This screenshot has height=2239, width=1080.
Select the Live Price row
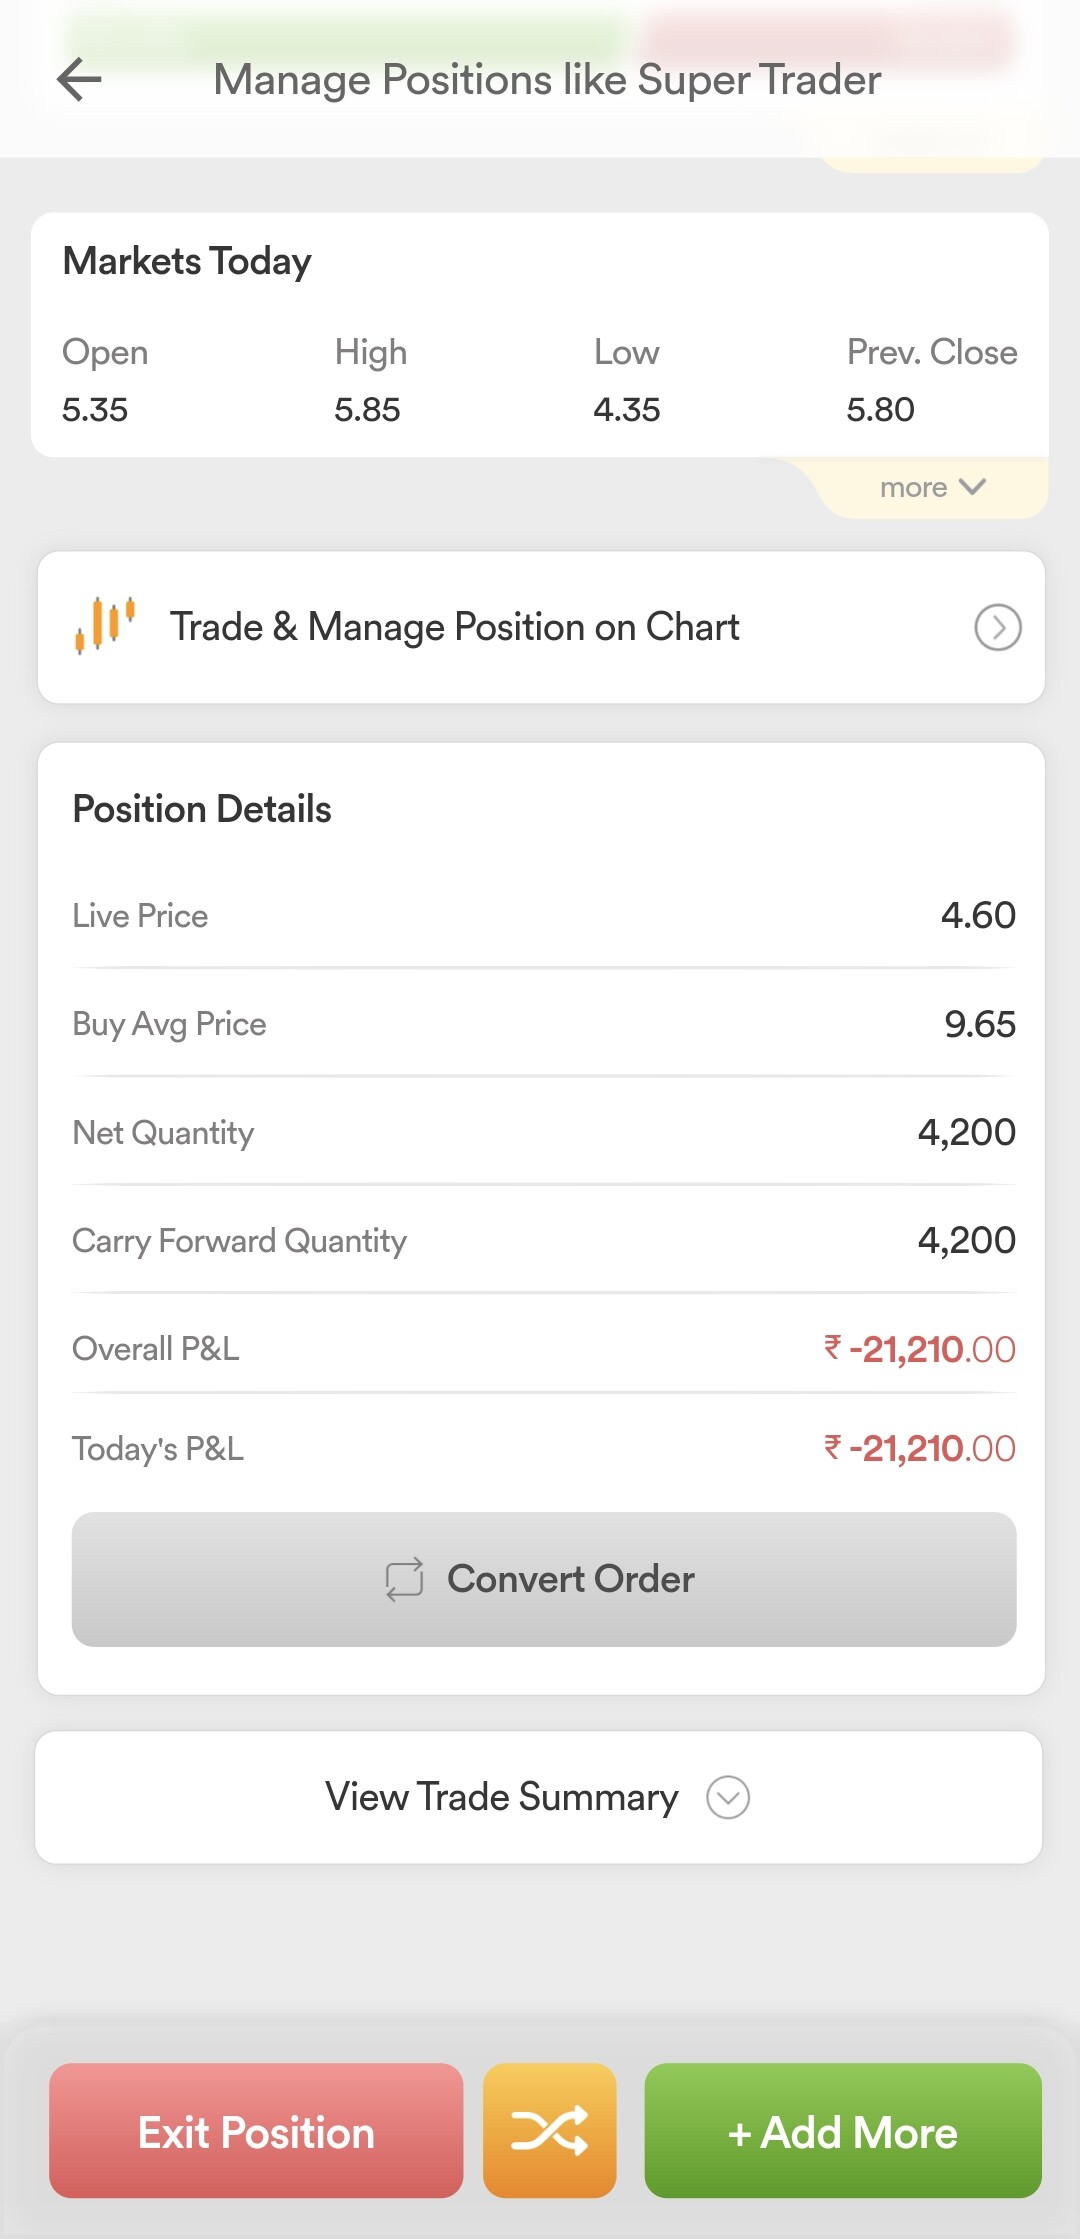pyautogui.click(x=544, y=915)
